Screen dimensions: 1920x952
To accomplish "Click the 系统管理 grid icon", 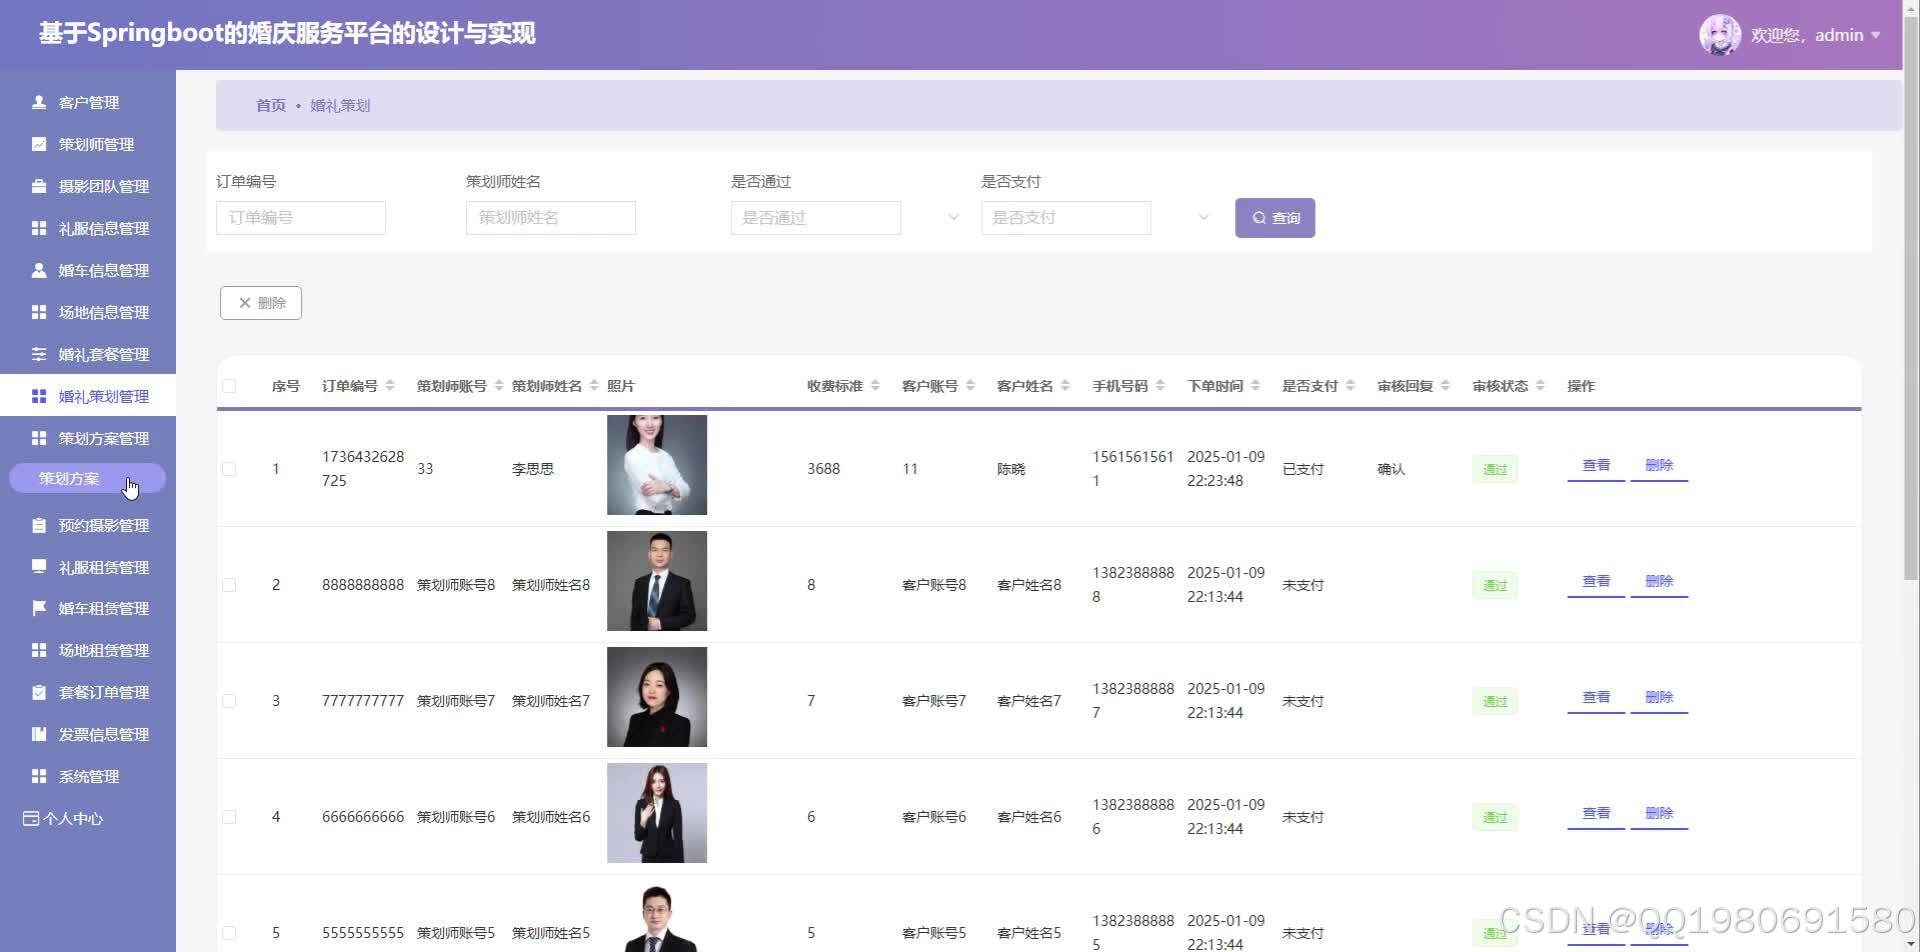I will coord(38,775).
